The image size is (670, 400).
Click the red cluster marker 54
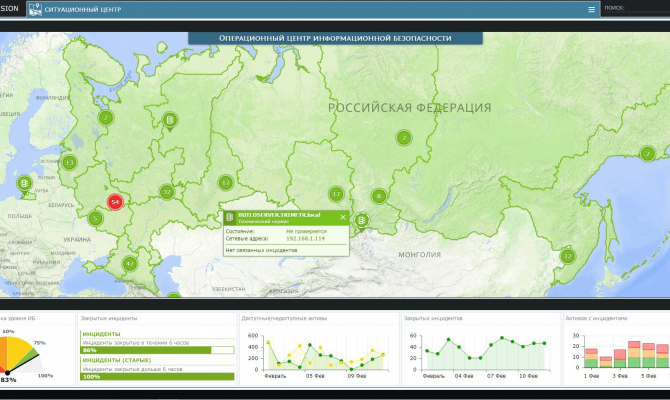point(115,201)
